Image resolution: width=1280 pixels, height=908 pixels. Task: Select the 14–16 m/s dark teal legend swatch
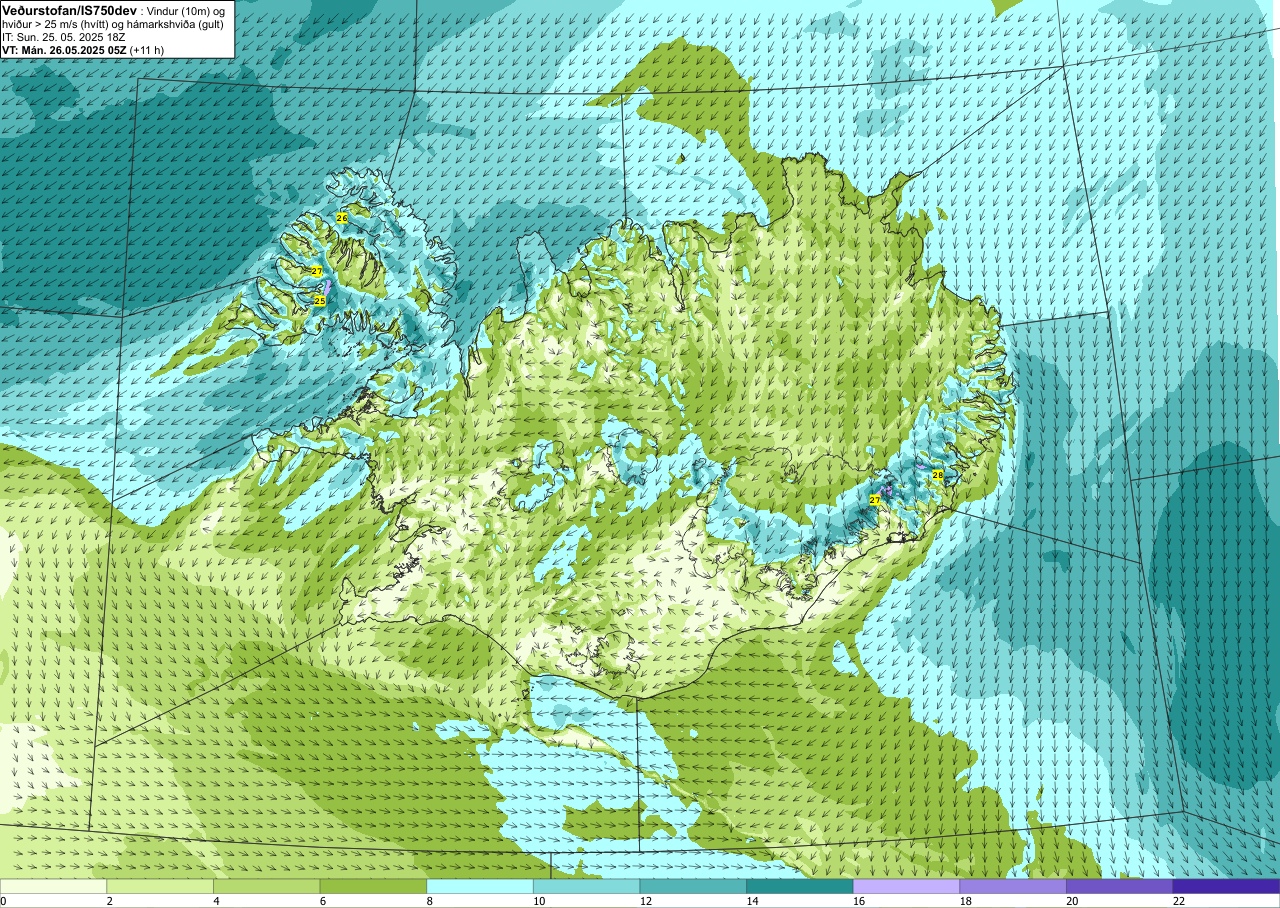pyautogui.click(x=800, y=886)
